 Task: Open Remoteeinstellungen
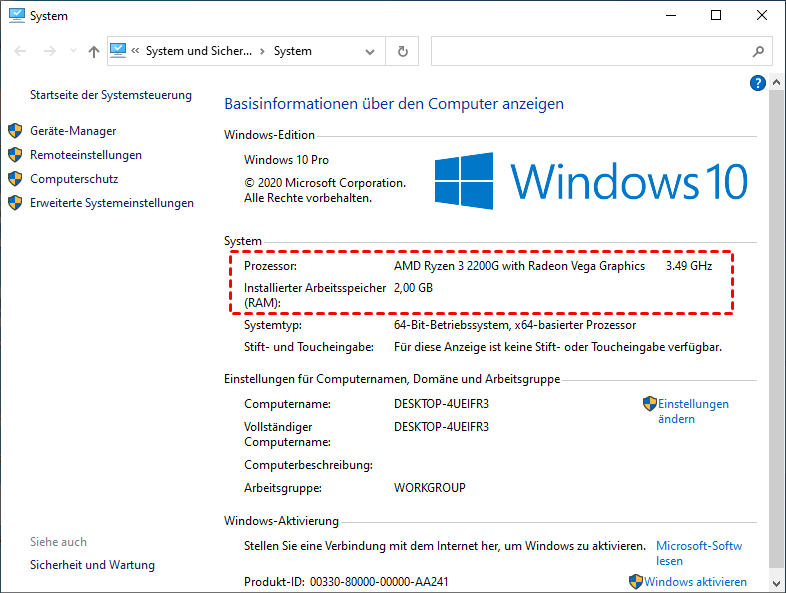pyautogui.click(x=86, y=155)
